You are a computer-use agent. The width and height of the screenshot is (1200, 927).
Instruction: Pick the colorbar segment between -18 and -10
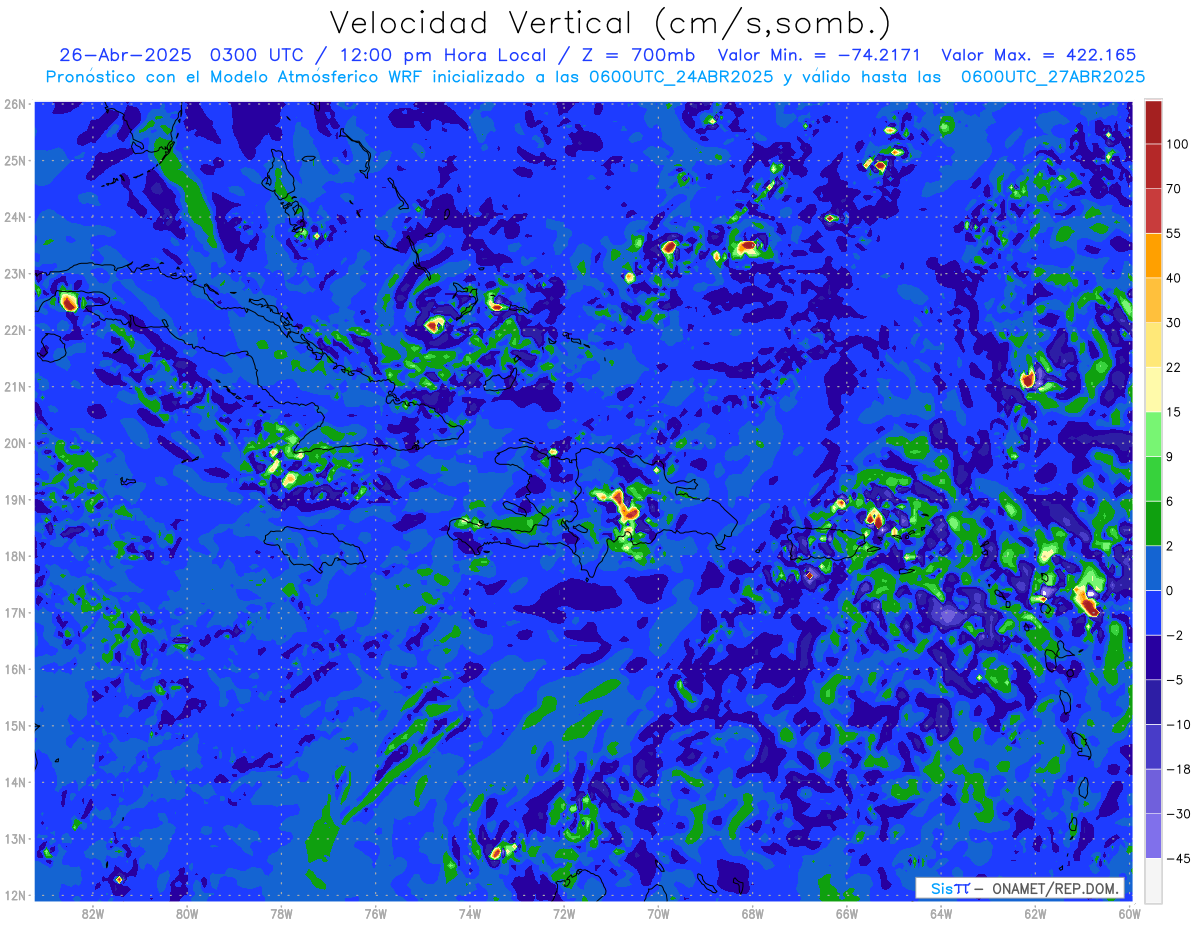tap(1153, 746)
